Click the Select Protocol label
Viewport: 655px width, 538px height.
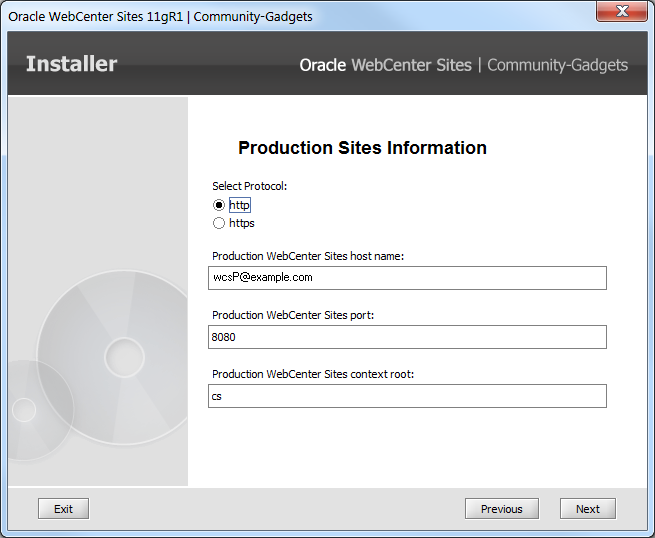click(x=249, y=186)
